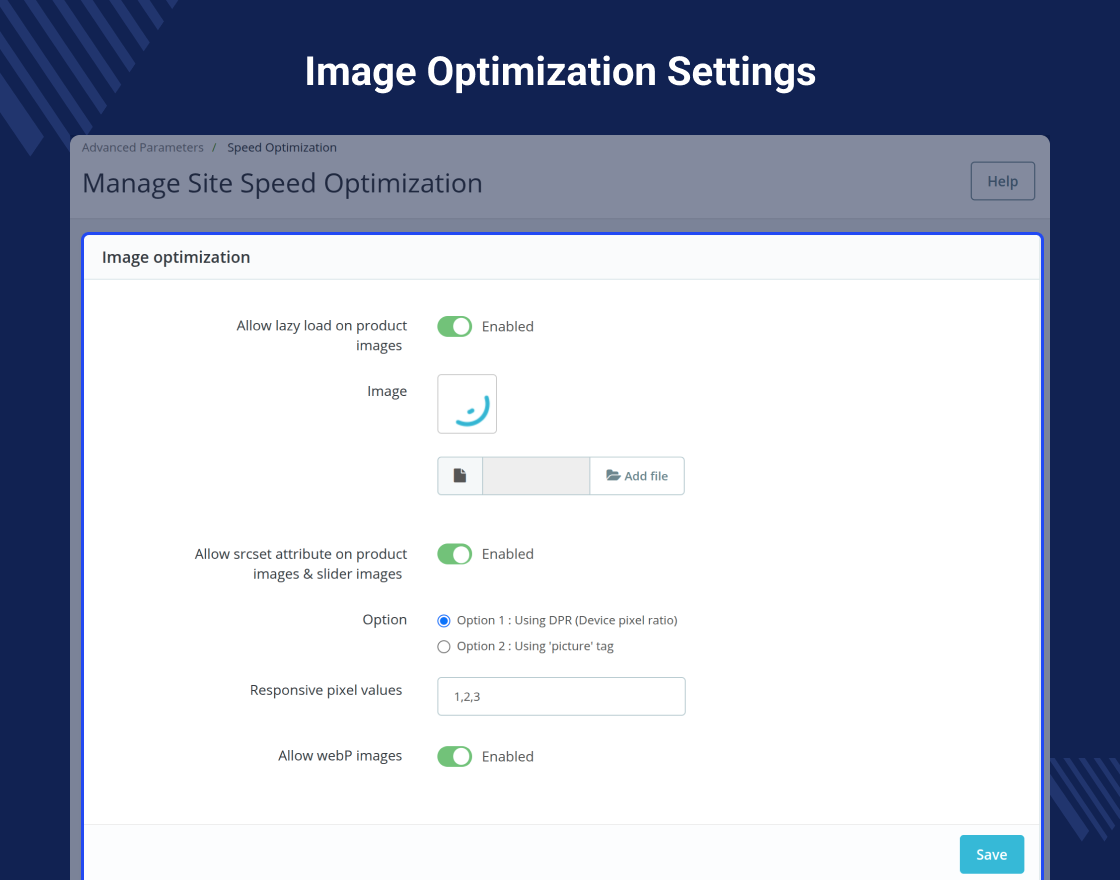Go to Speed Optimization breadcrumb
Image resolution: width=1120 pixels, height=880 pixels.
[x=281, y=147]
